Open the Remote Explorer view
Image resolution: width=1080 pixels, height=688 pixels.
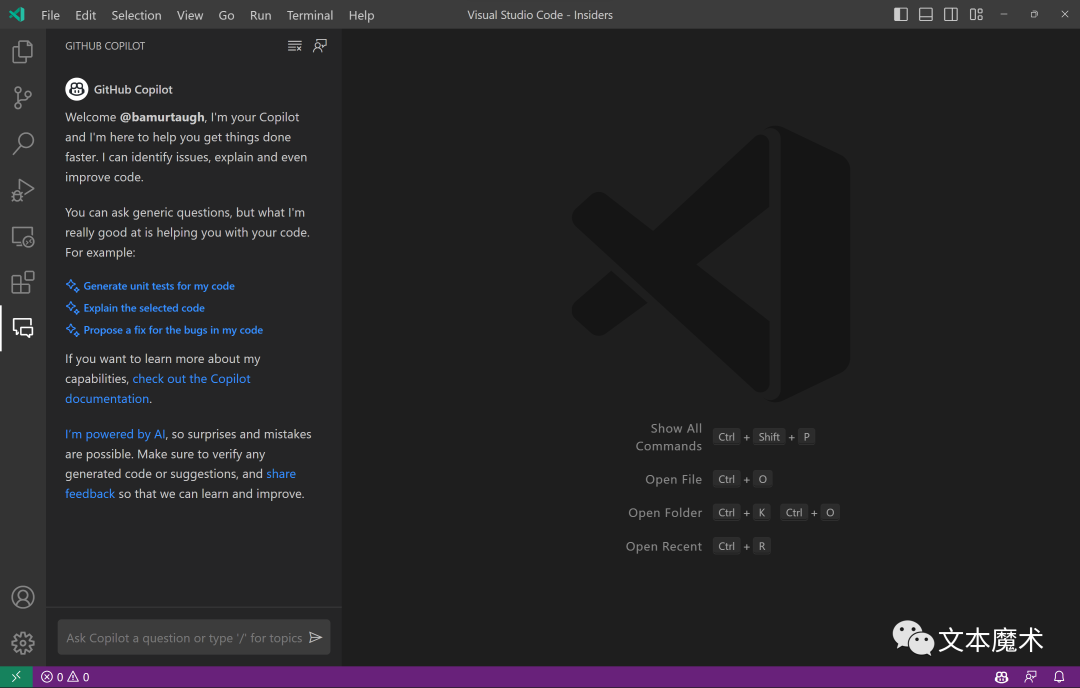coord(23,236)
